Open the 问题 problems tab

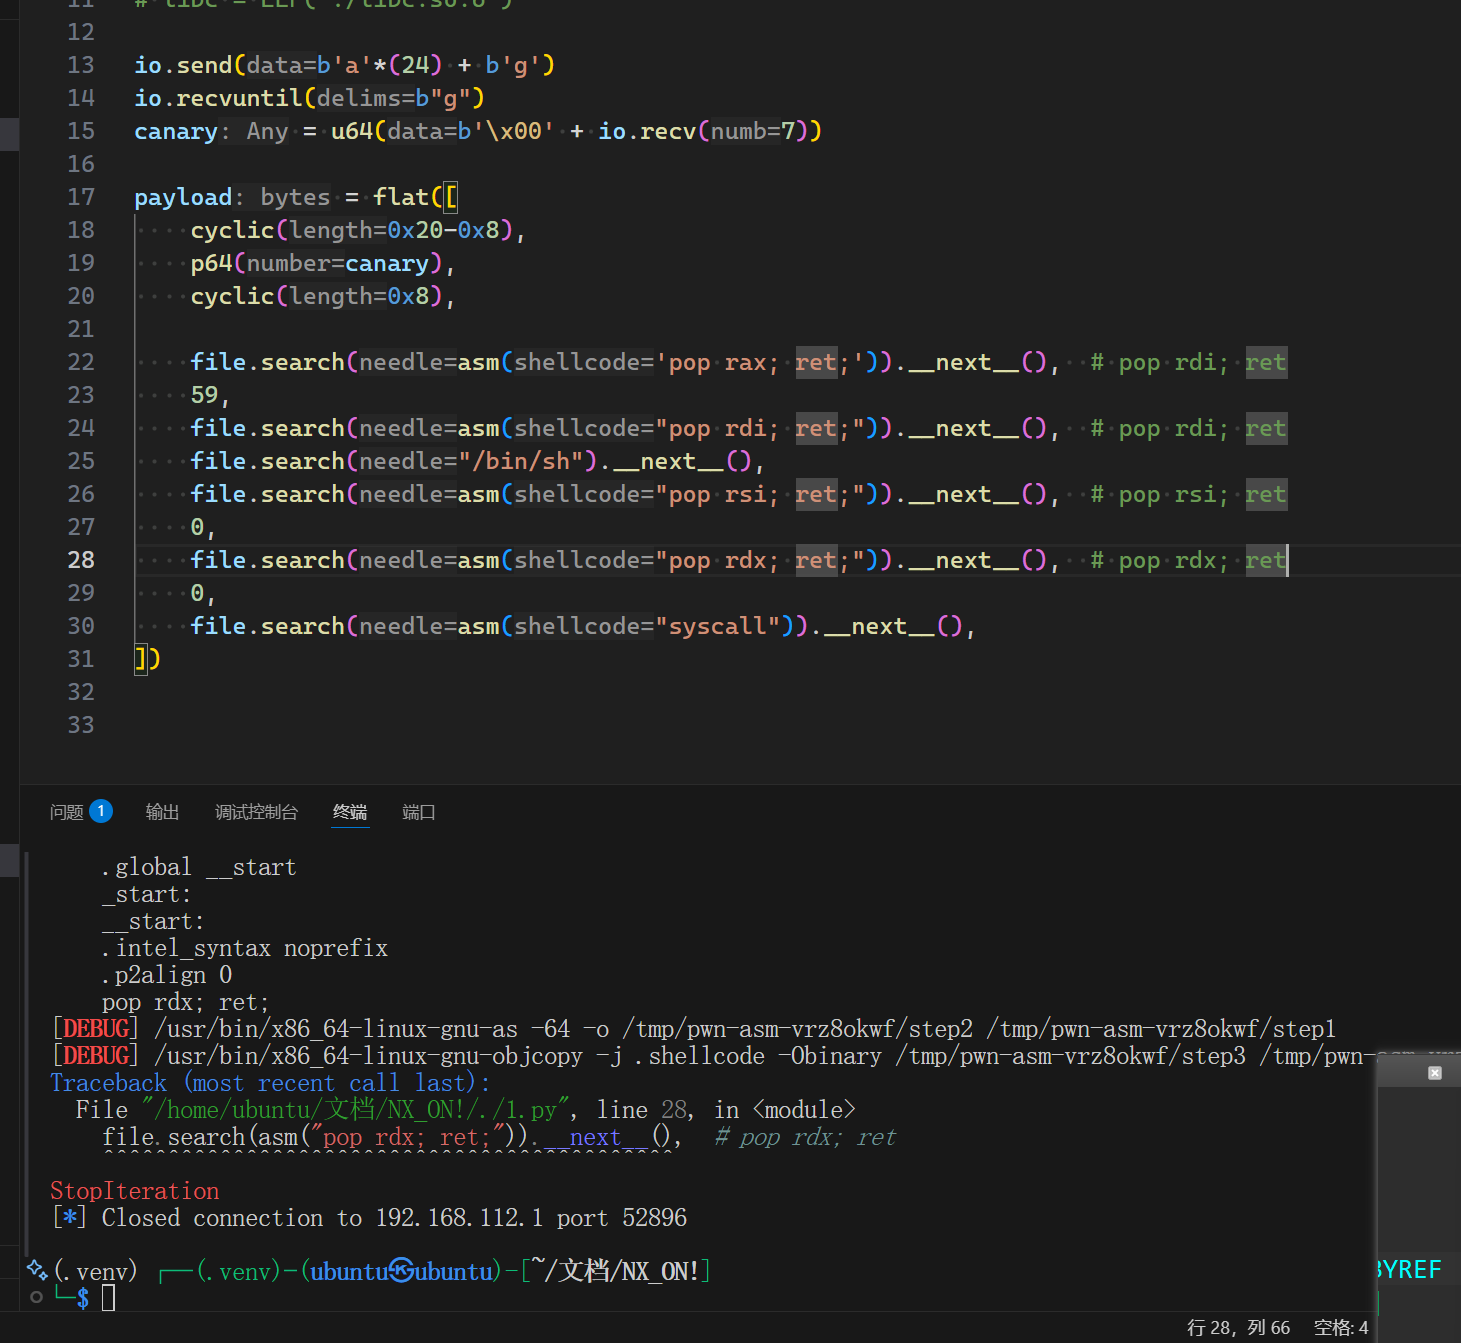[67, 812]
